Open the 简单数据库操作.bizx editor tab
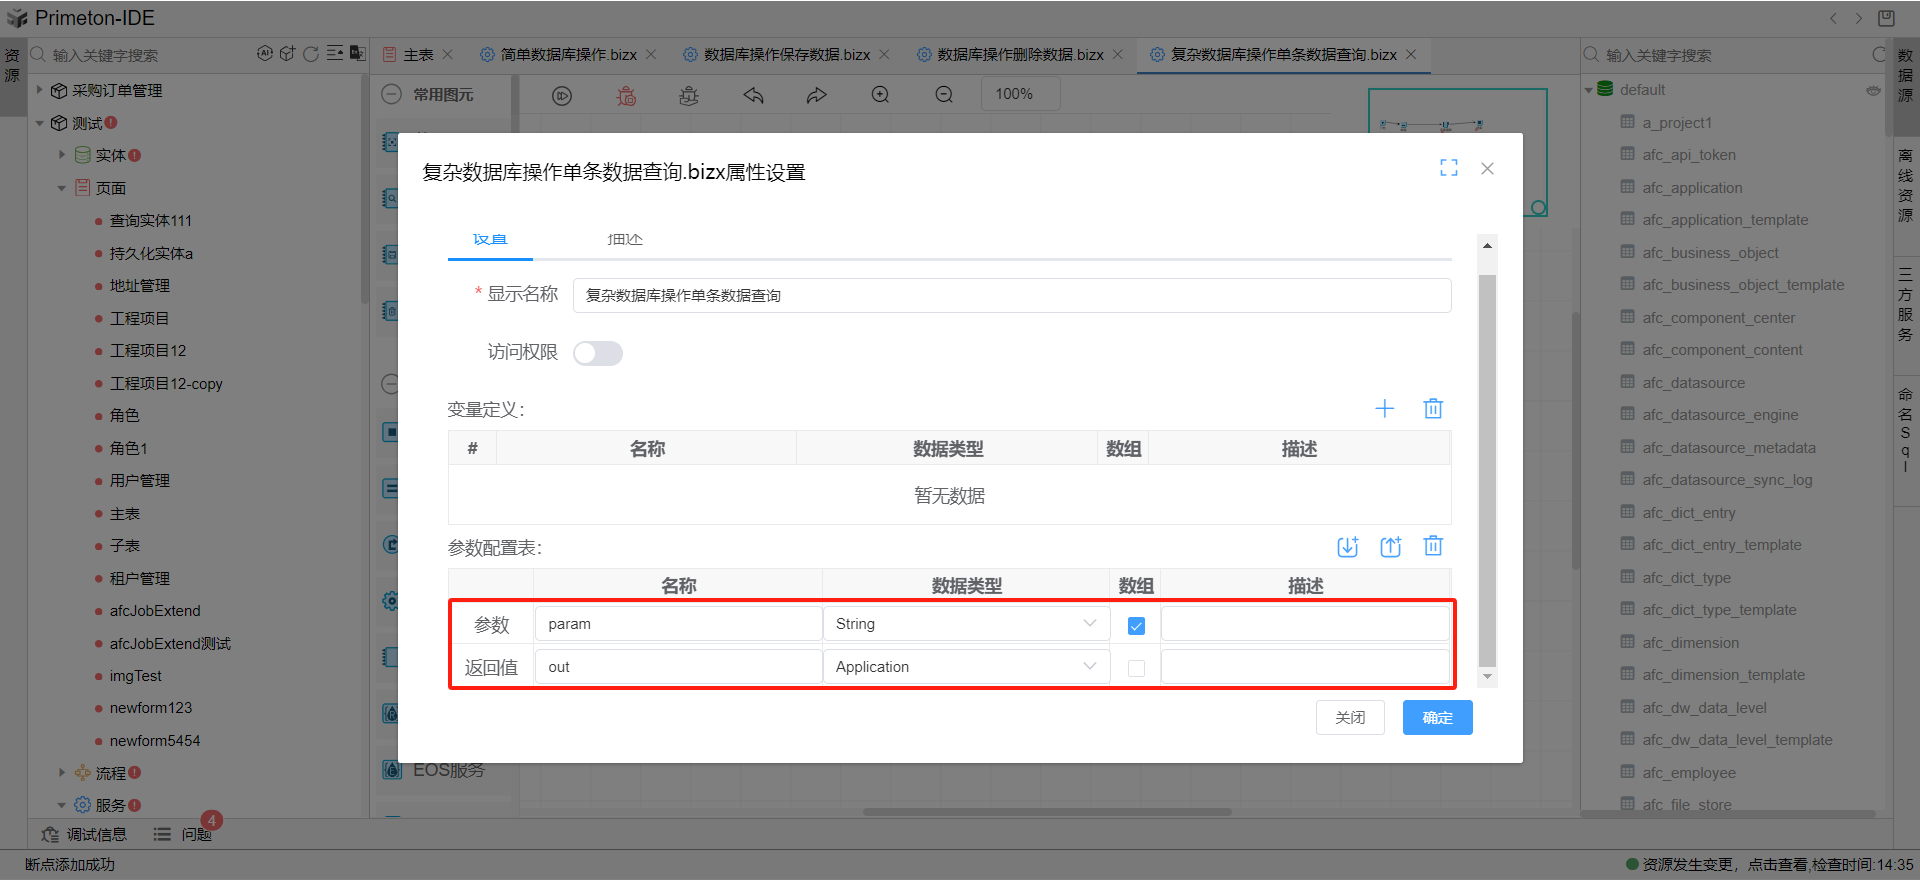Screen dimensions: 1920x880 click(567, 55)
